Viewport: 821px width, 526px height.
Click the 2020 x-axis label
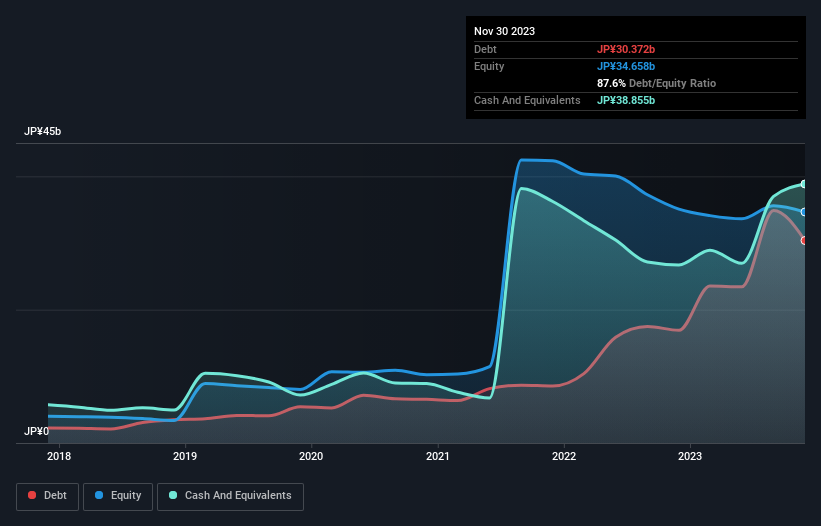click(x=311, y=456)
